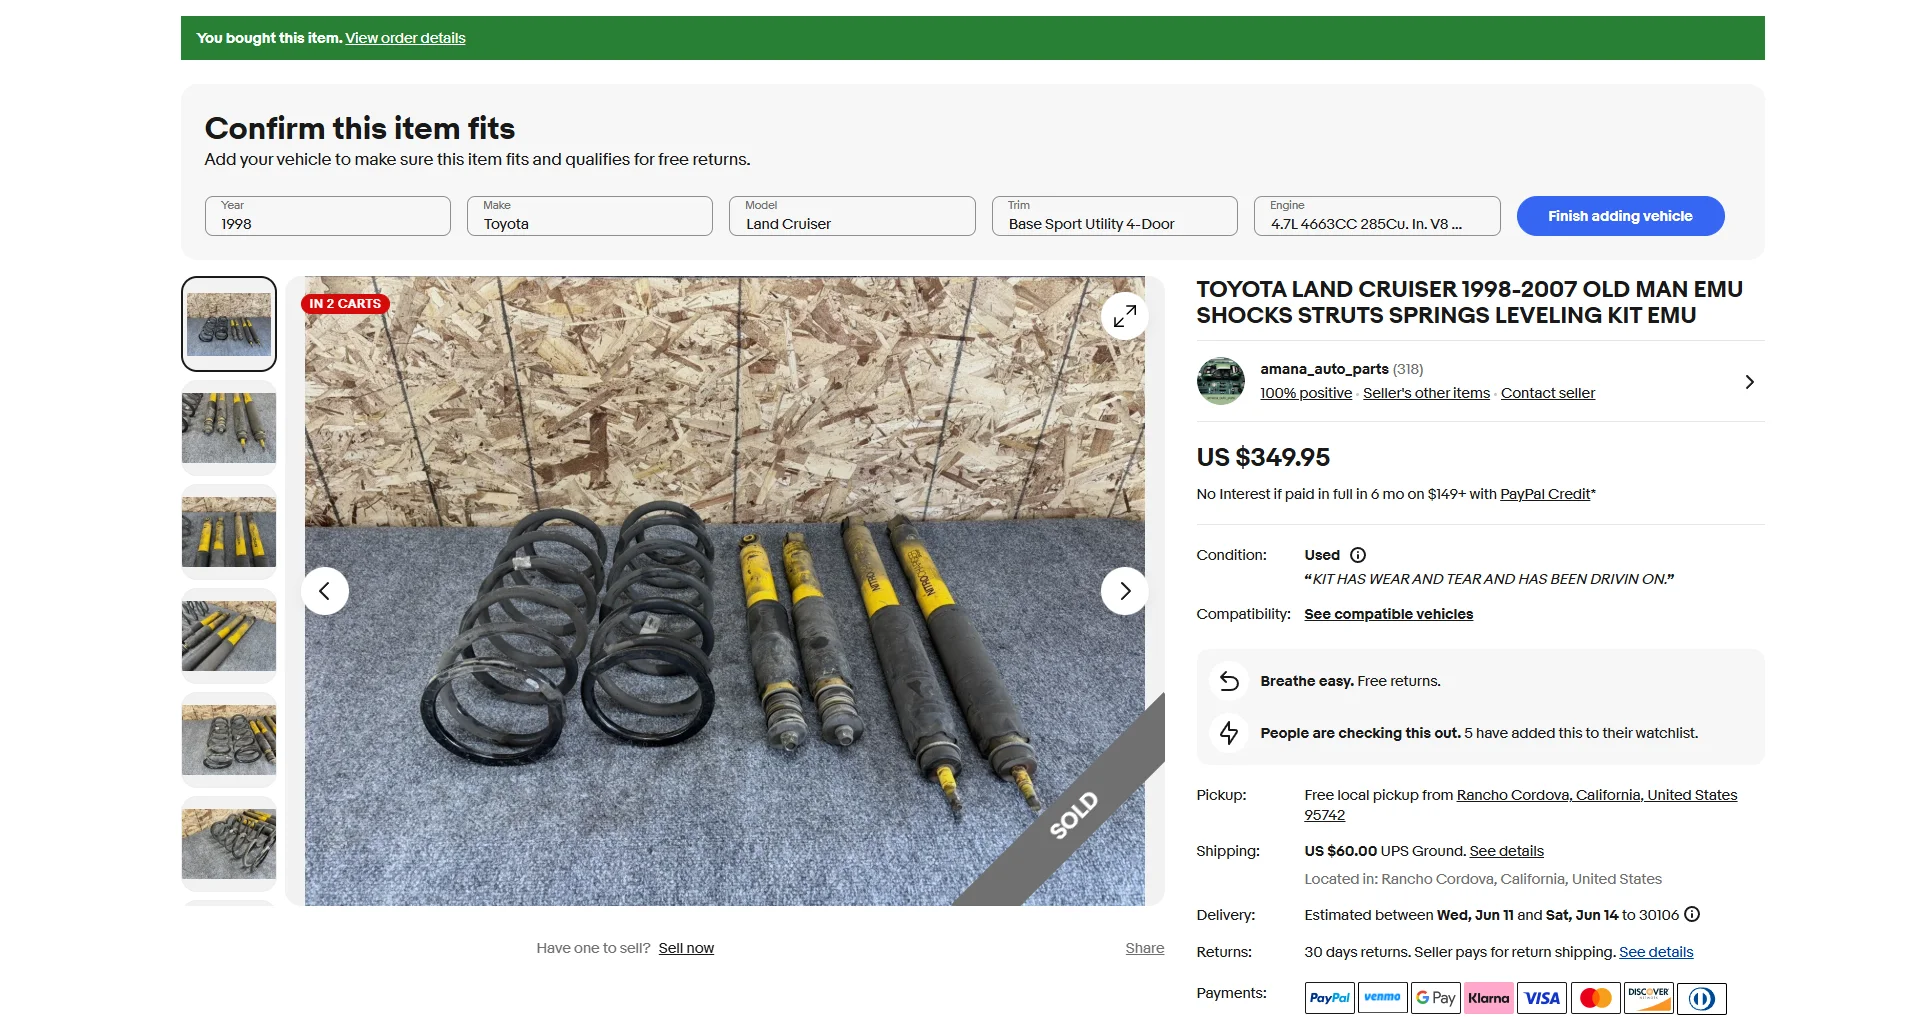The height and width of the screenshot is (1017, 1922).
Task: Open the Engine 4.7L dropdown
Action: (x=1377, y=216)
